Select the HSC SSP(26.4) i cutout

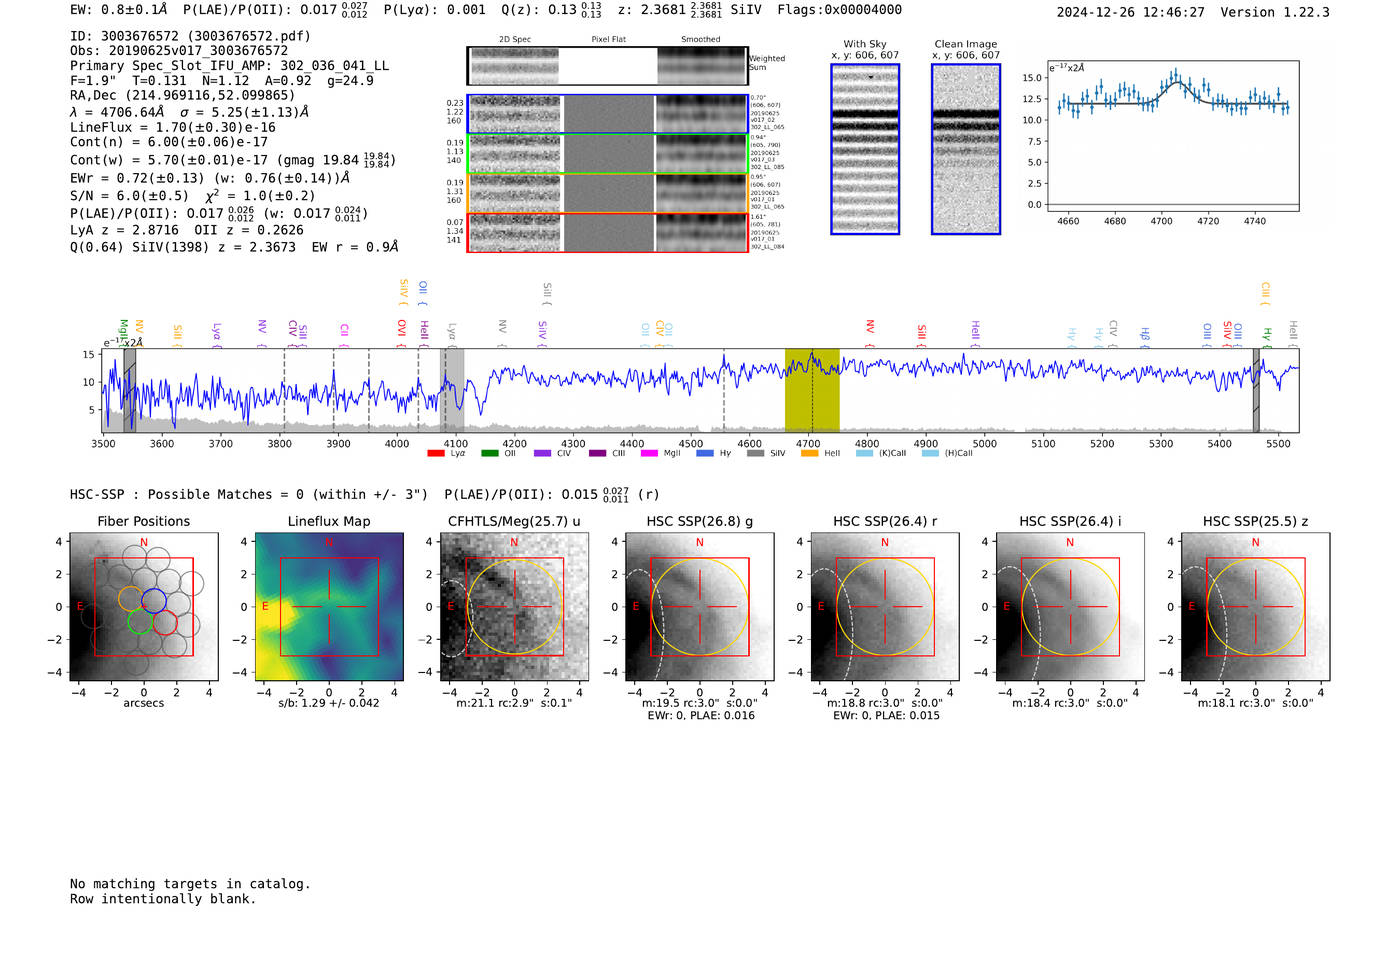(1070, 607)
